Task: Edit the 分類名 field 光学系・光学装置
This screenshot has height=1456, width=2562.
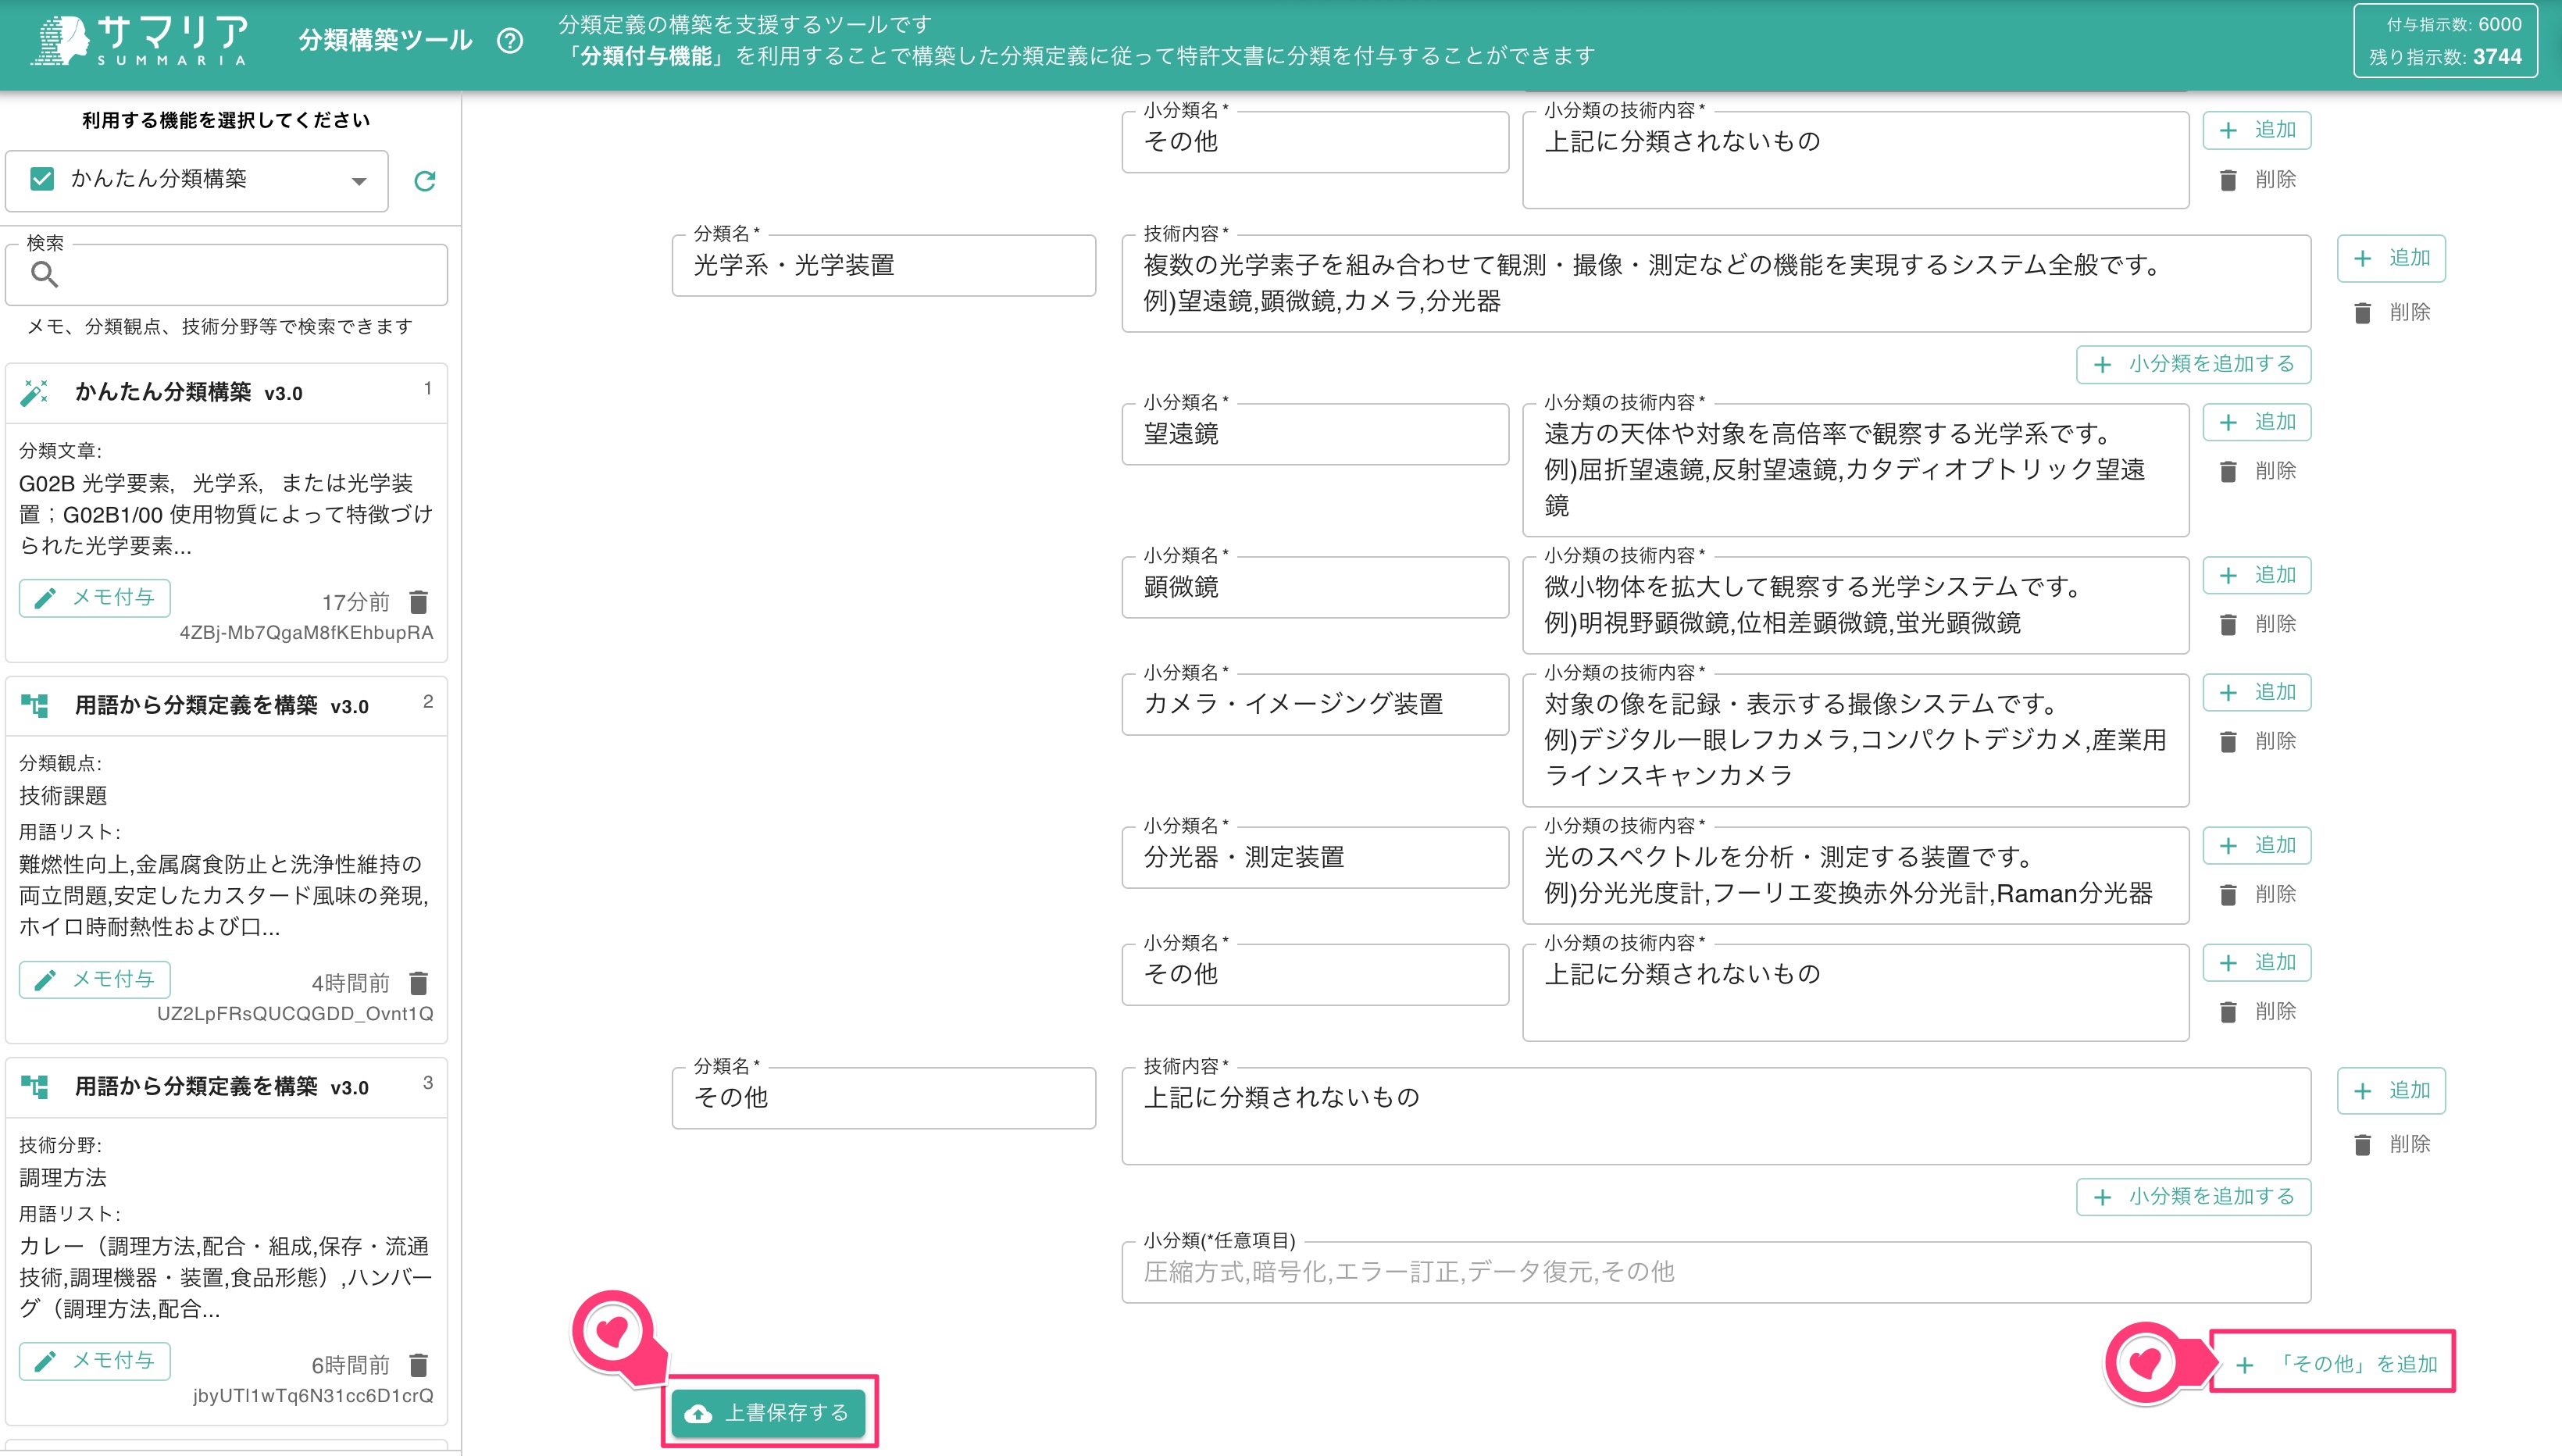Action: (x=884, y=265)
